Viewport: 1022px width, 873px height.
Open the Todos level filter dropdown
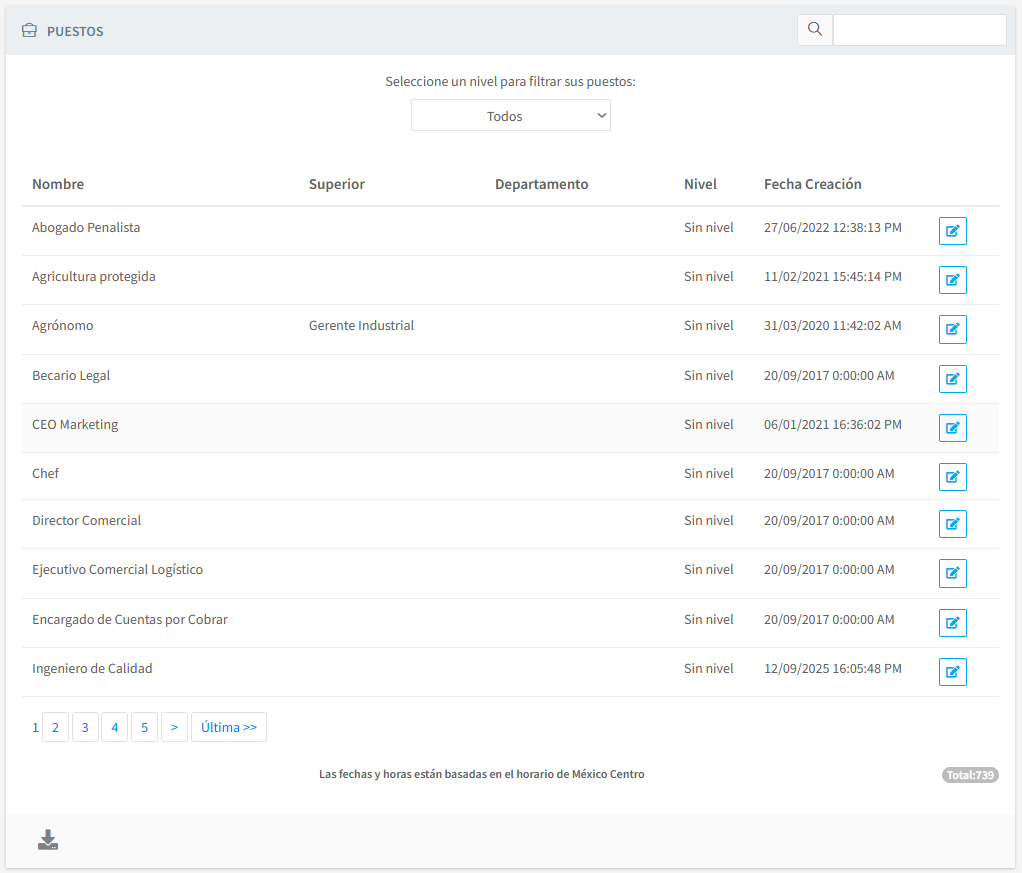pyautogui.click(x=510, y=116)
